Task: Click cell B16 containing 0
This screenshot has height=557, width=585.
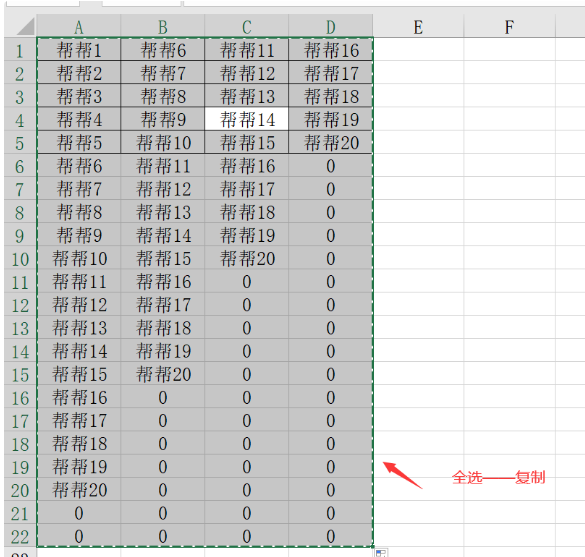Action: (163, 397)
